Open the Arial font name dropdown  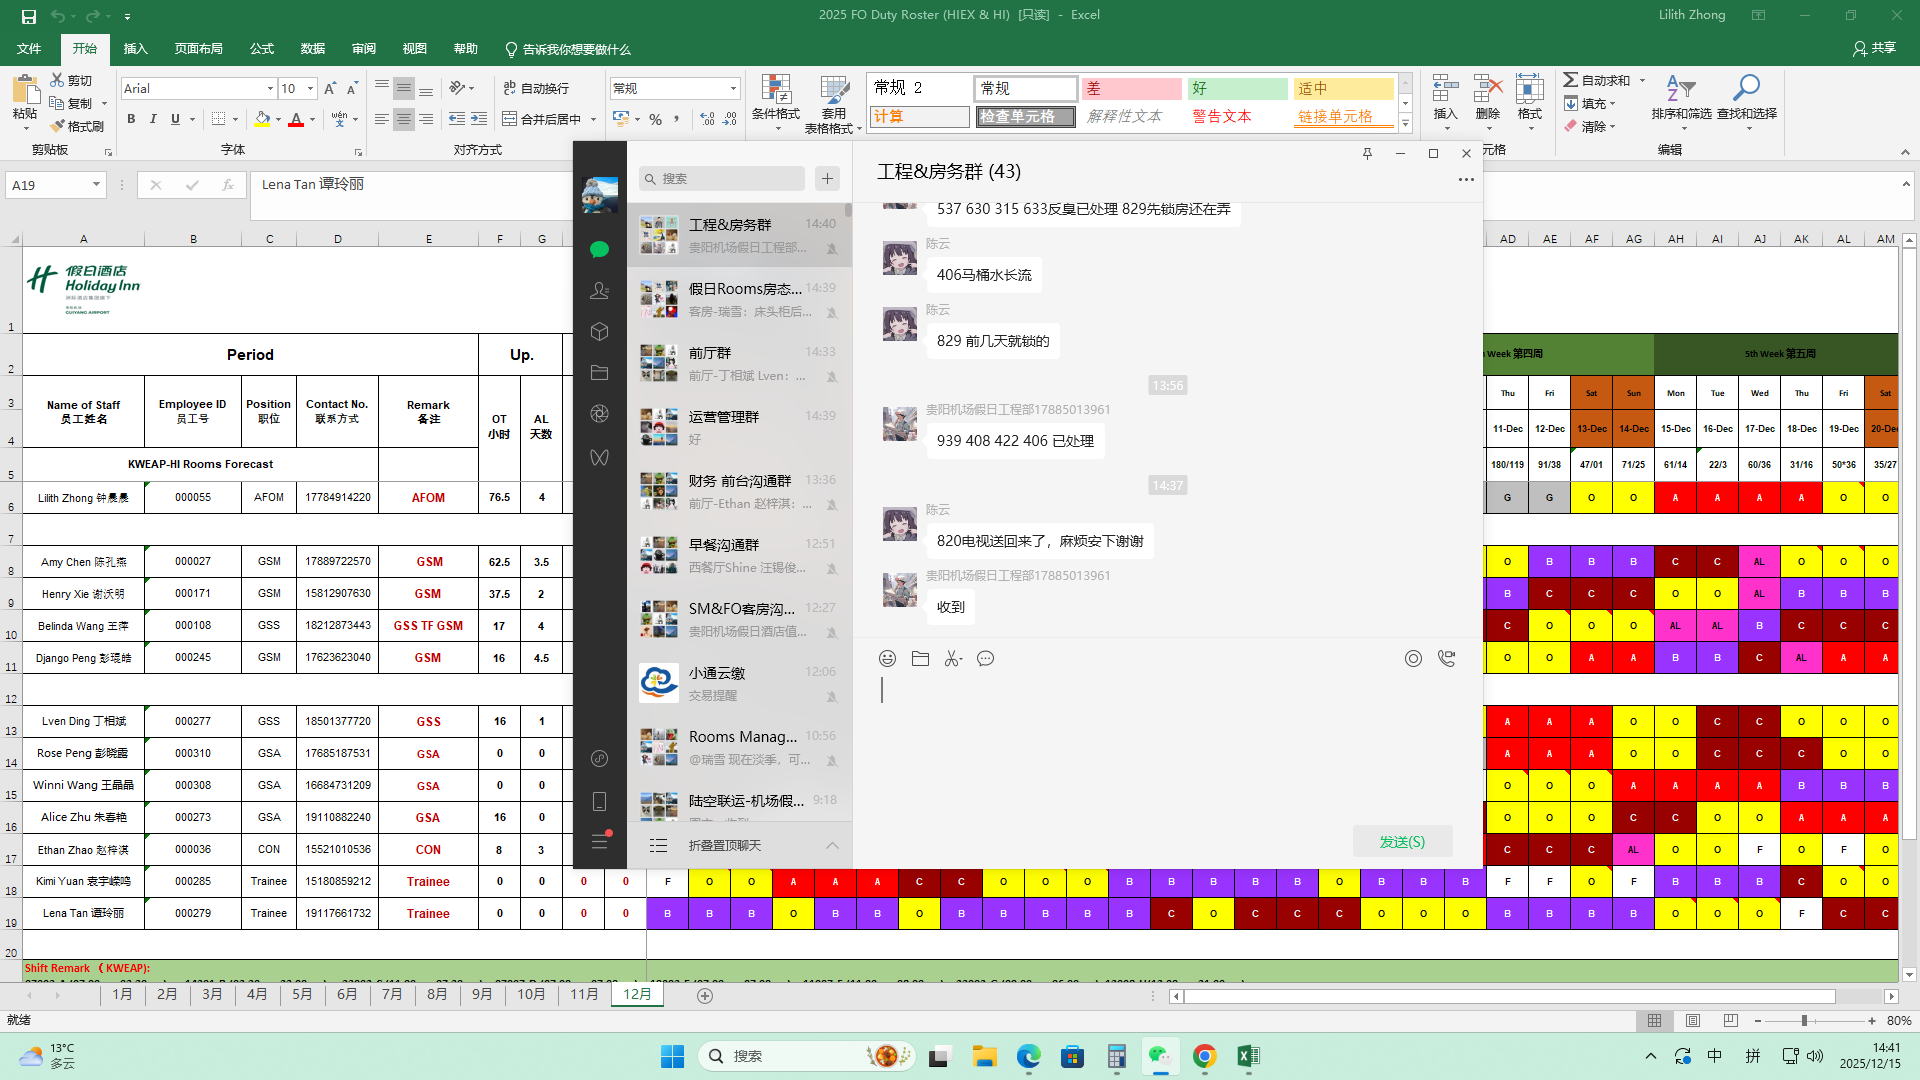[x=270, y=89]
